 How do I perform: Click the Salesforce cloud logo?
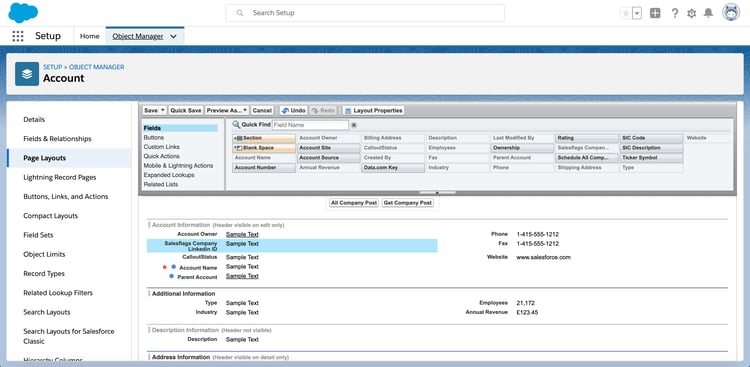[22, 13]
